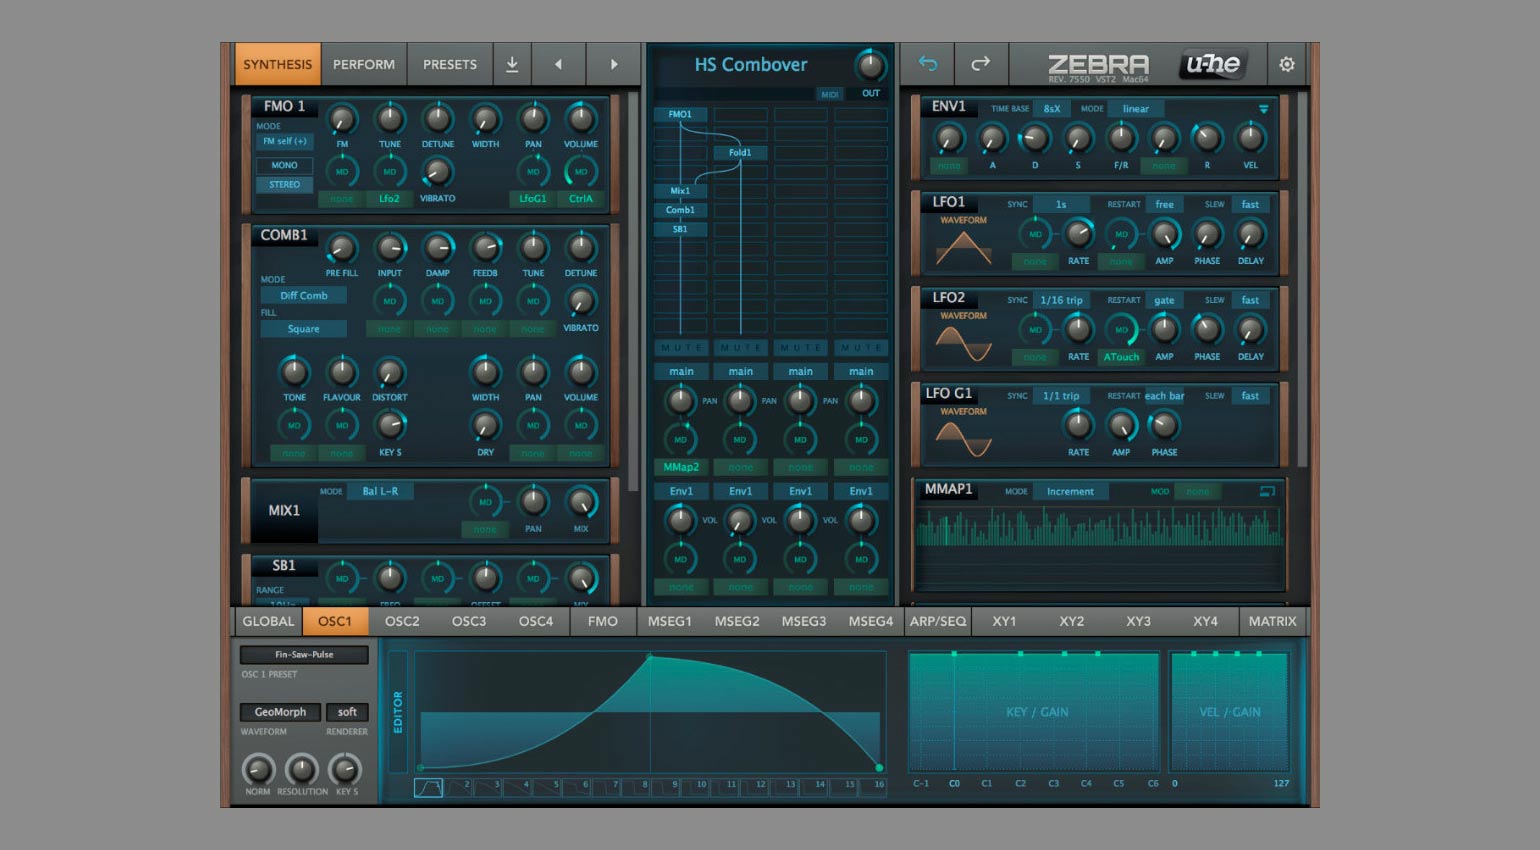The width and height of the screenshot is (1540, 850).
Task: Open ENV1 mode selector linear
Action: 1136,109
